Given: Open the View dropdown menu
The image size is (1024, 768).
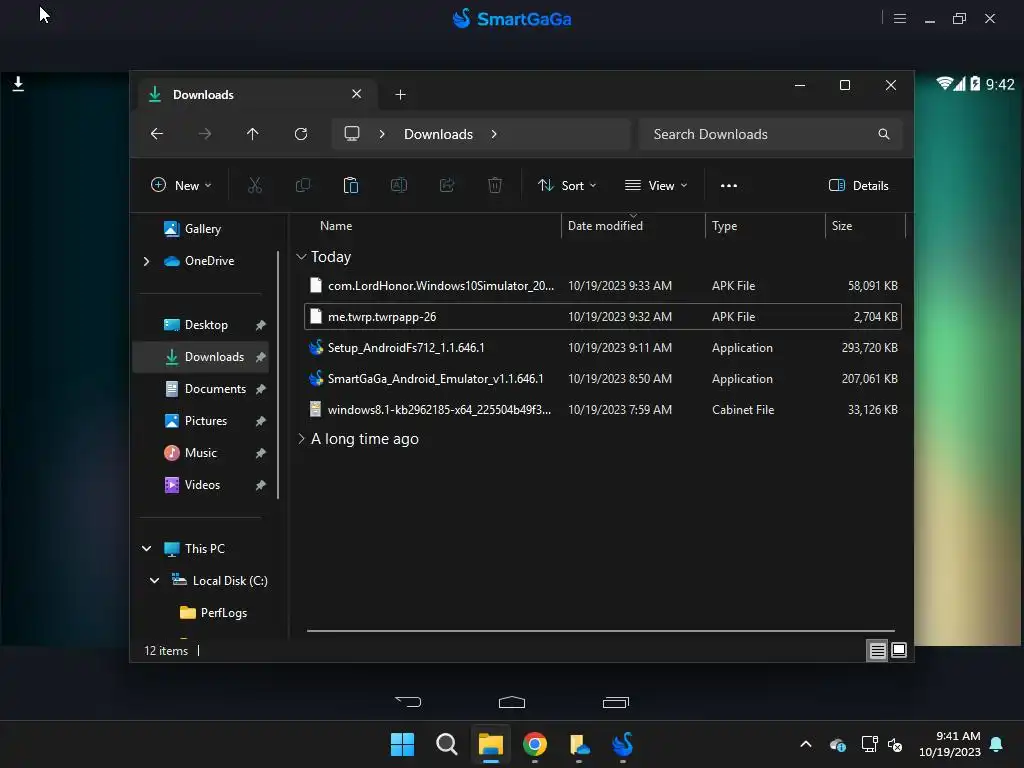Looking at the screenshot, I should (656, 185).
